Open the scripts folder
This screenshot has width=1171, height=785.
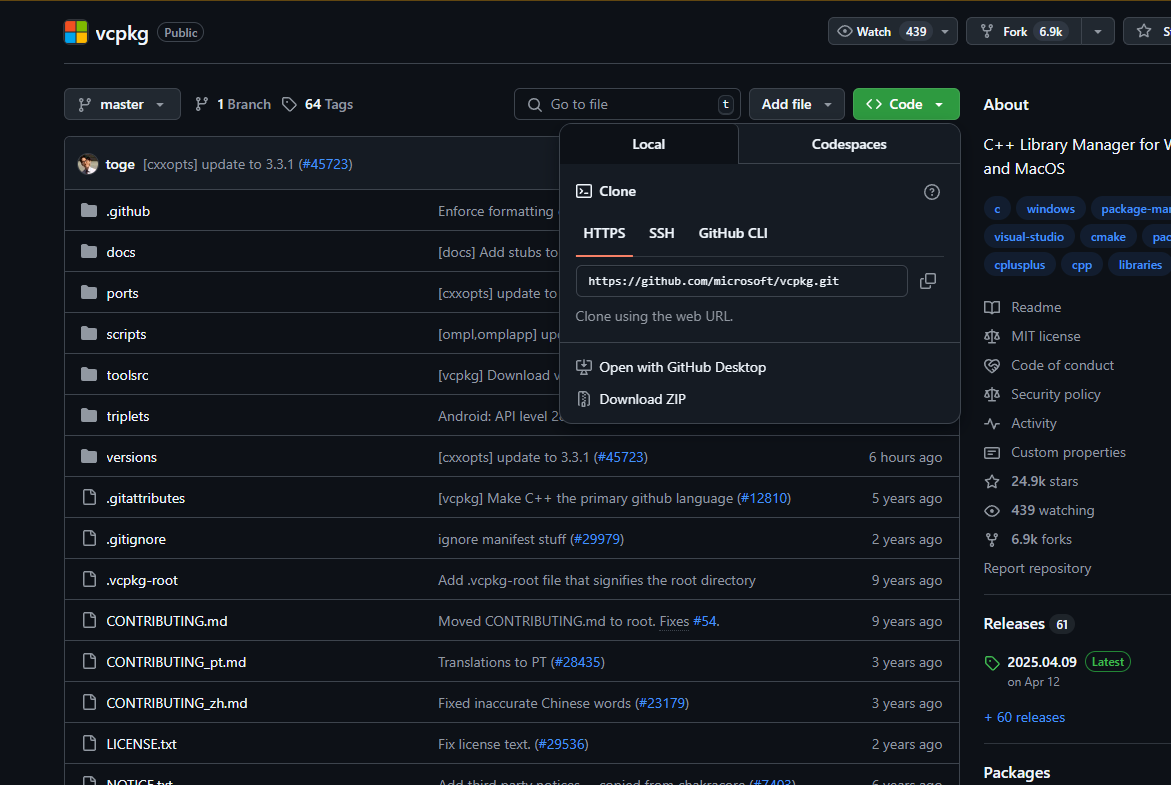point(126,335)
